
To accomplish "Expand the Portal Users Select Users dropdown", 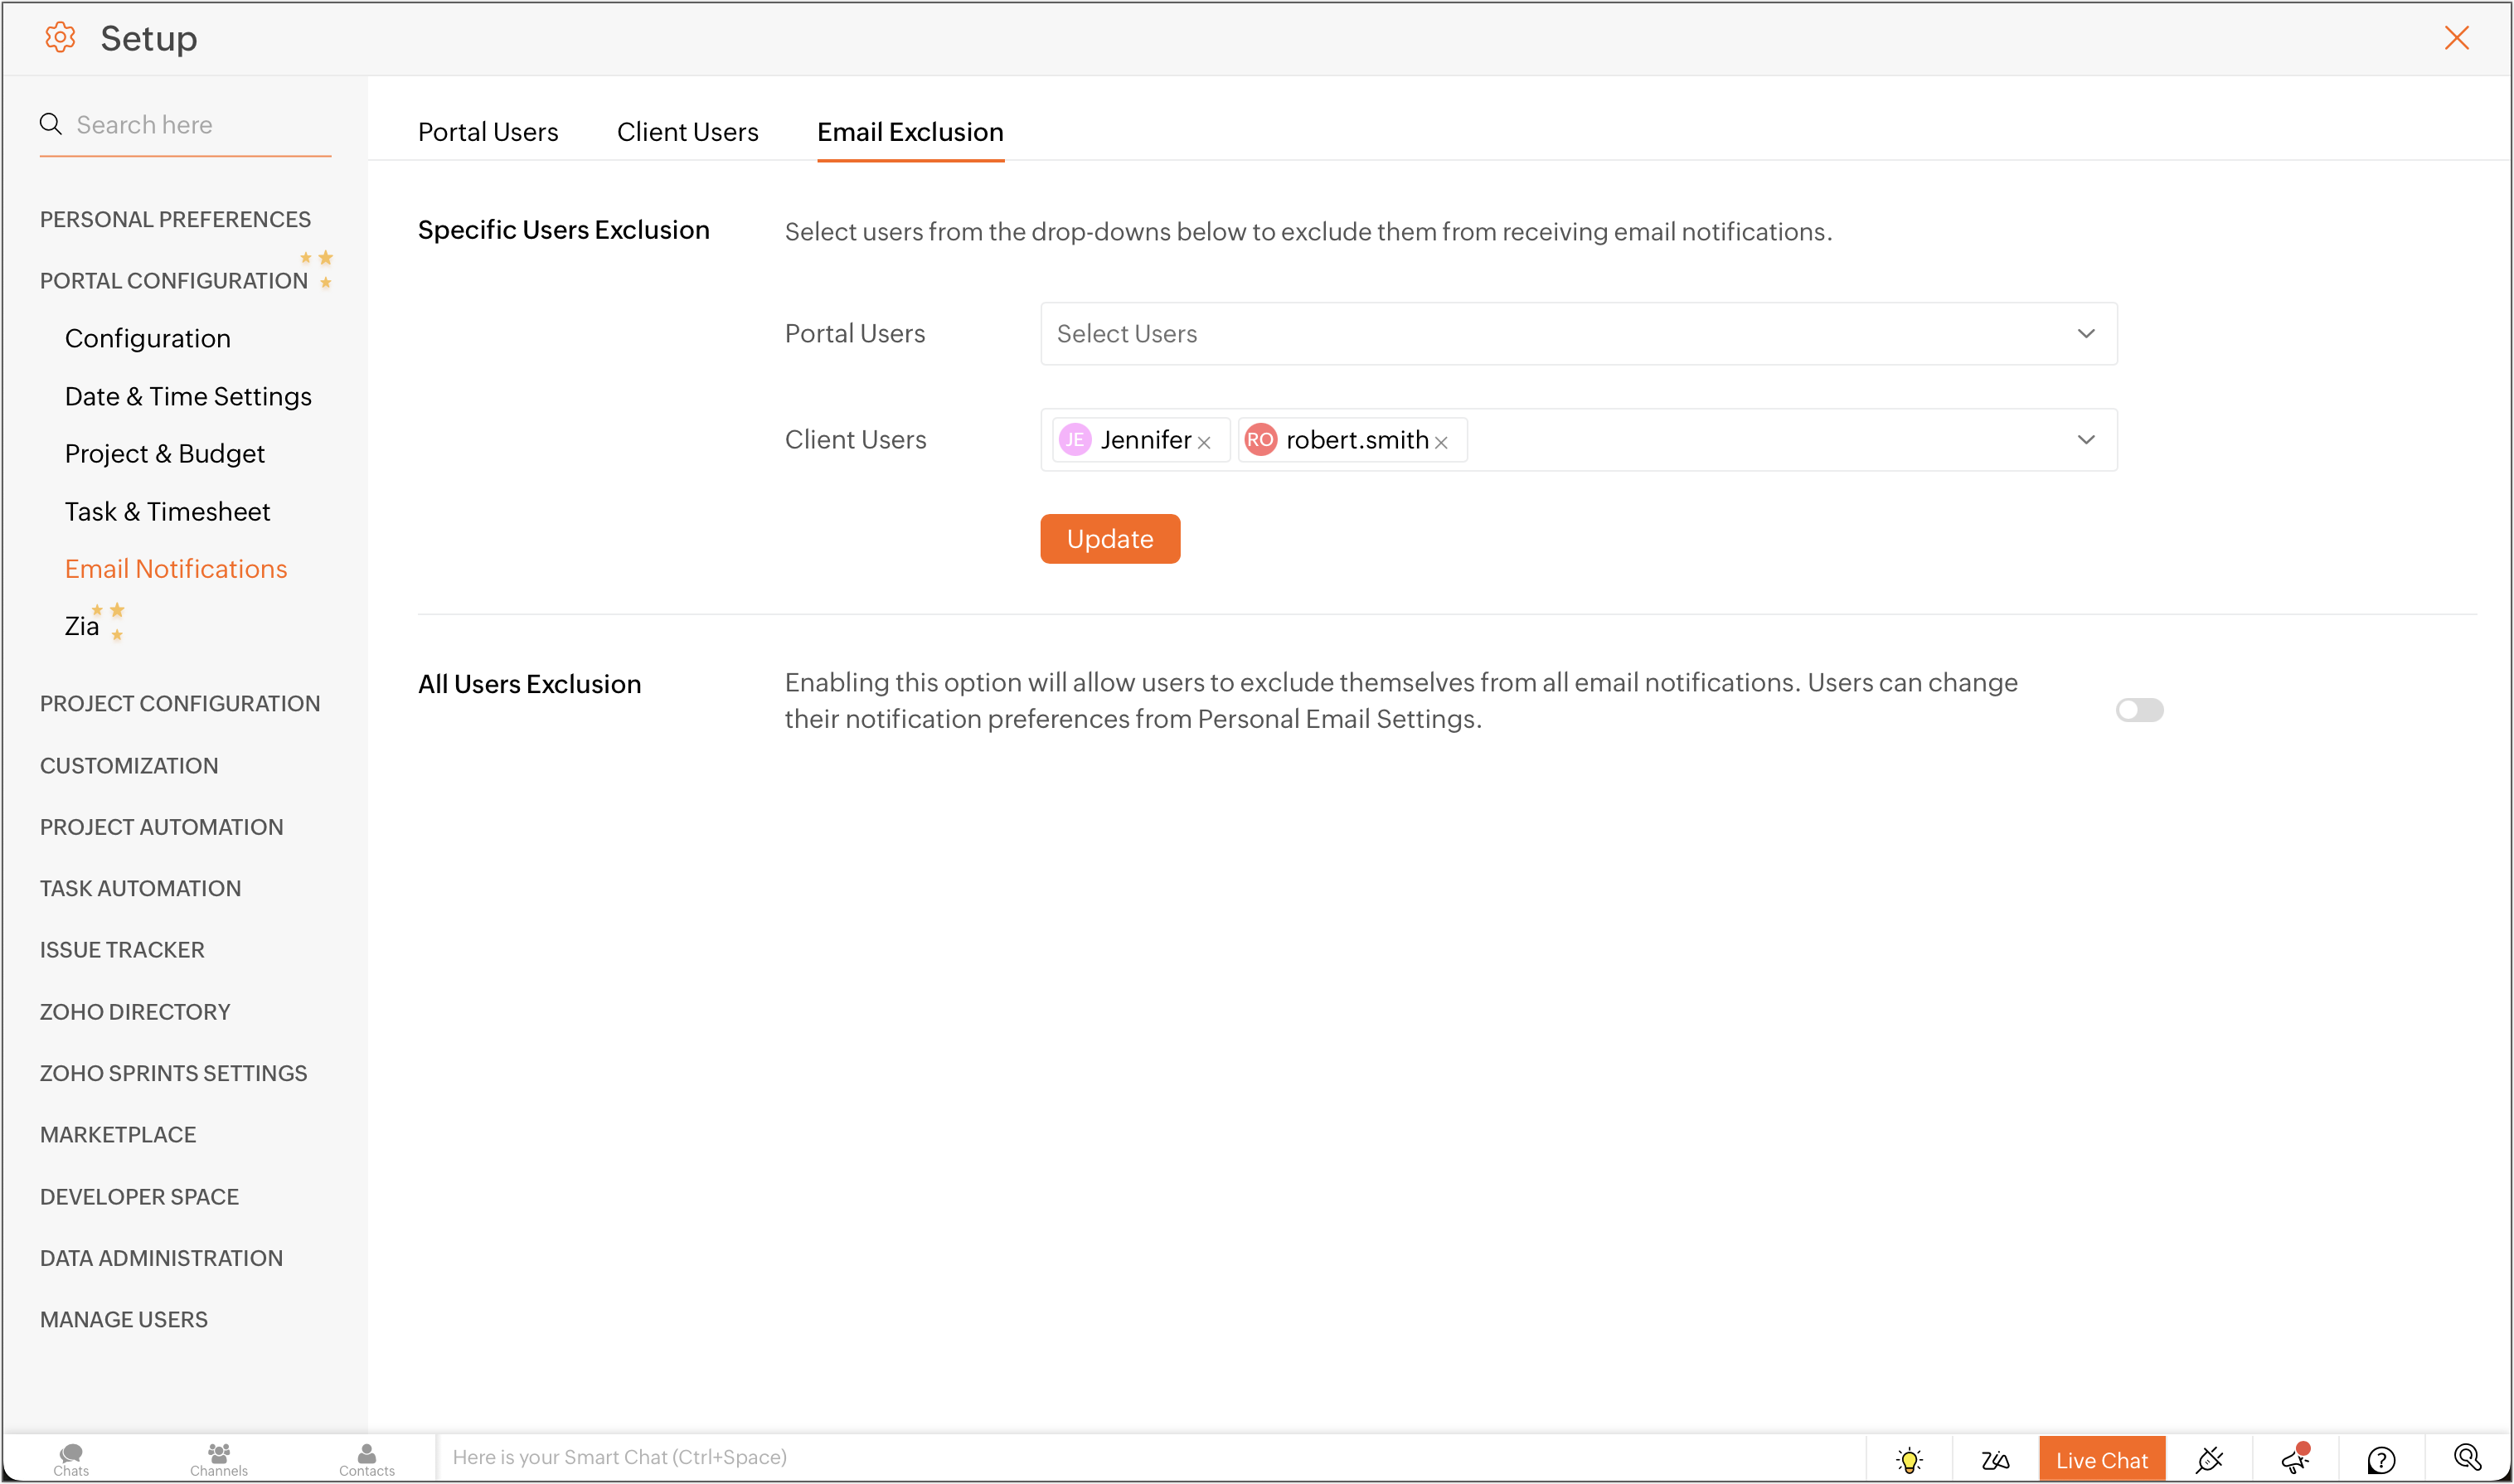I will tap(1578, 334).
